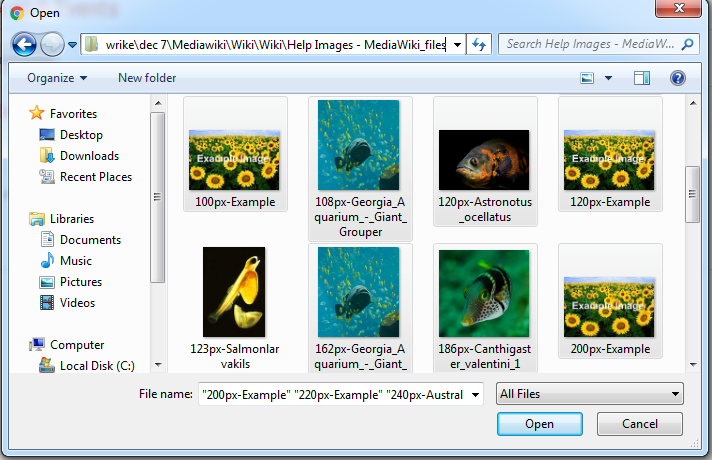
Task: Open Local Disk (C:)
Action: click(x=97, y=366)
